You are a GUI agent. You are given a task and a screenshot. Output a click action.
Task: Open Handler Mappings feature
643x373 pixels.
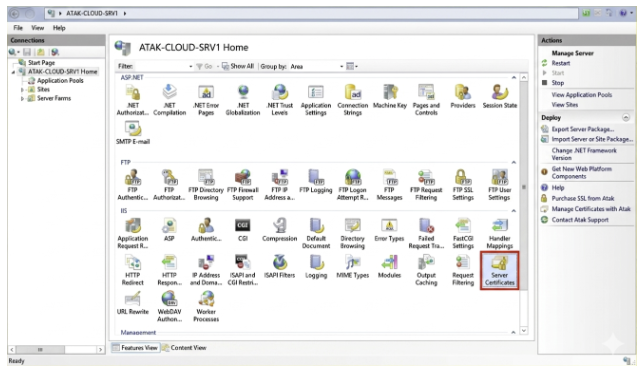[x=499, y=234]
